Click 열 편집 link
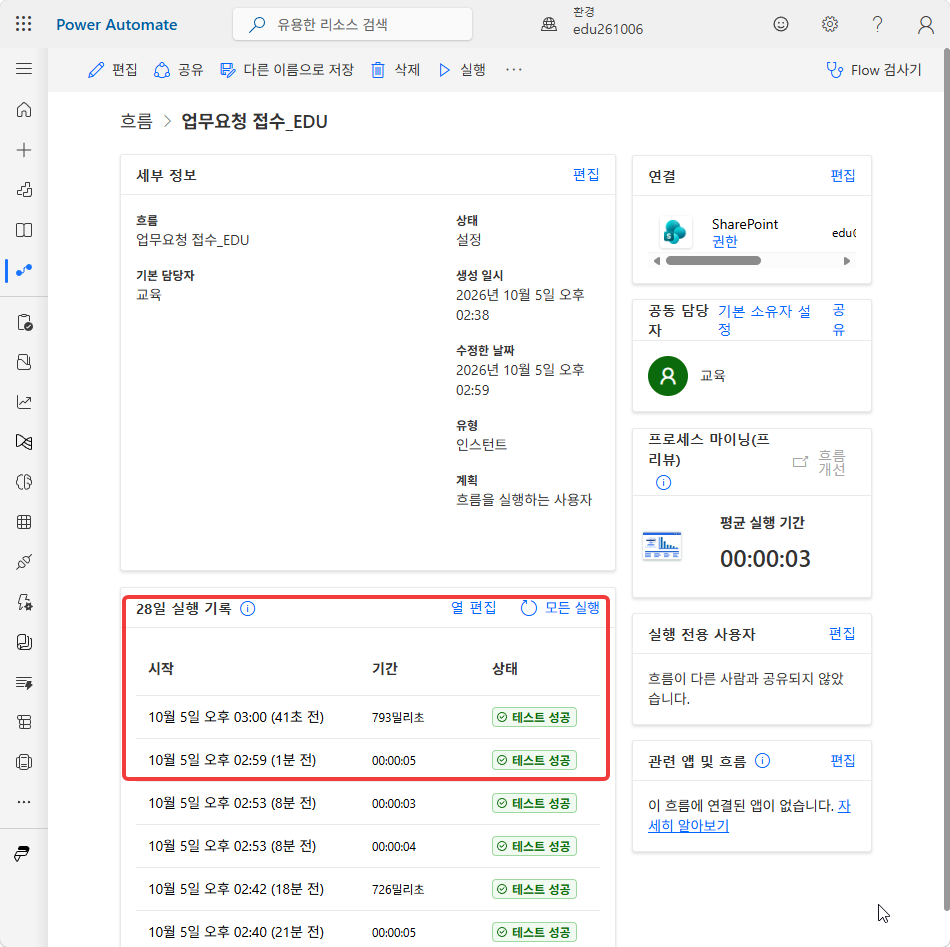950x947 pixels. point(474,608)
